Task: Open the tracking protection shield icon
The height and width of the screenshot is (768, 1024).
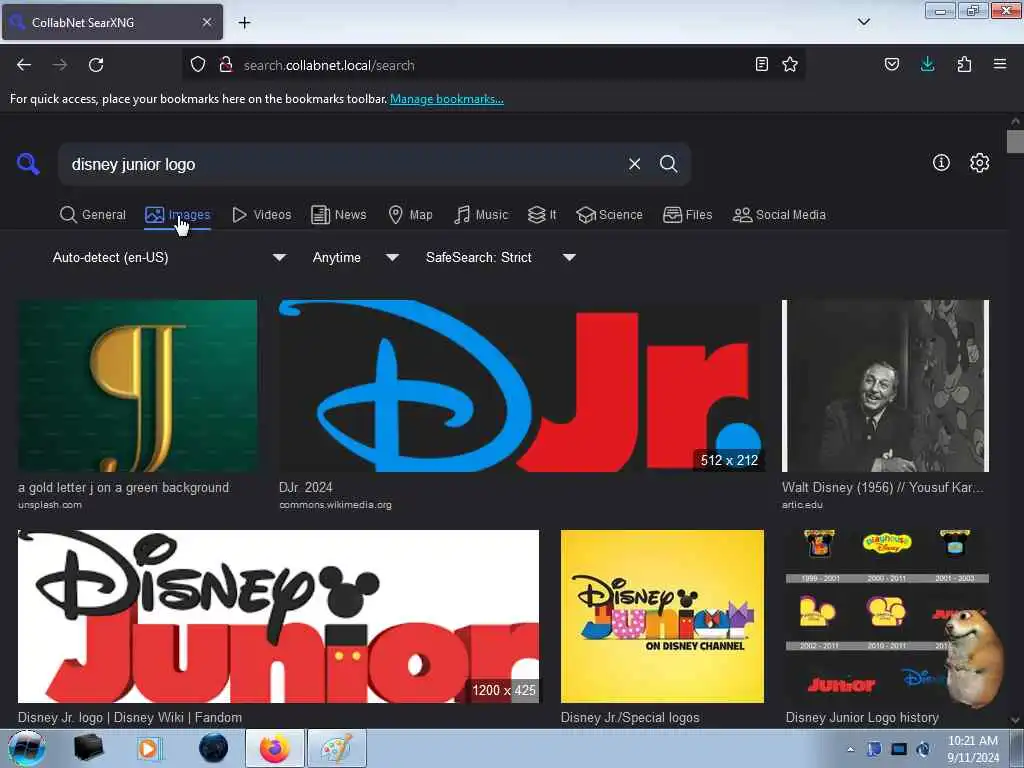Action: [198, 65]
